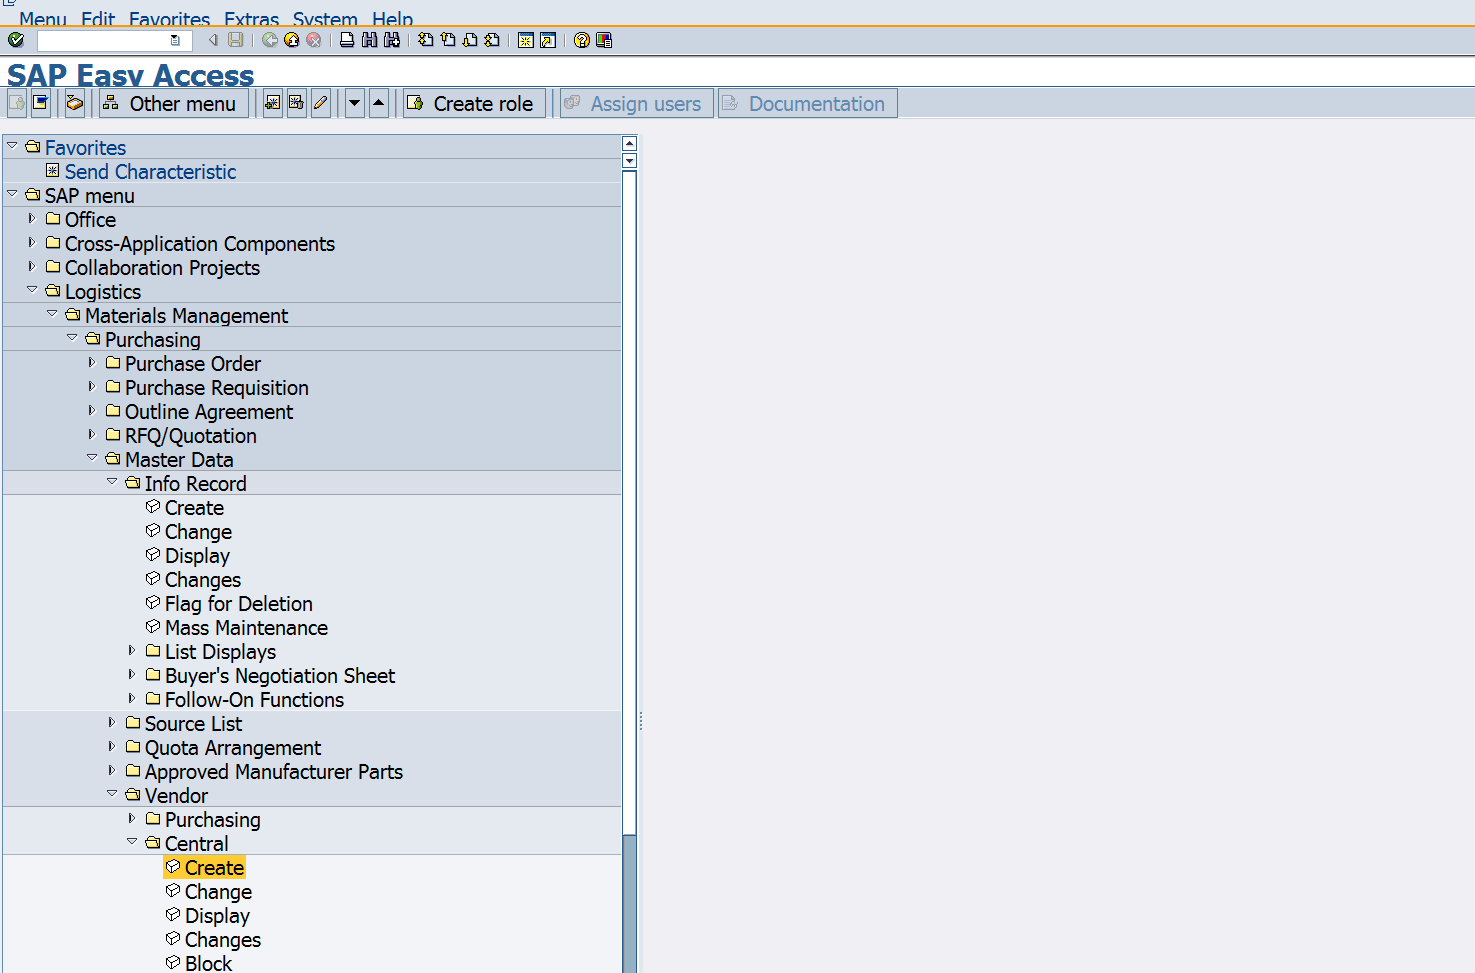The image size is (1475, 973).
Task: Select the Send Characteristic favorite
Action: [x=150, y=172]
